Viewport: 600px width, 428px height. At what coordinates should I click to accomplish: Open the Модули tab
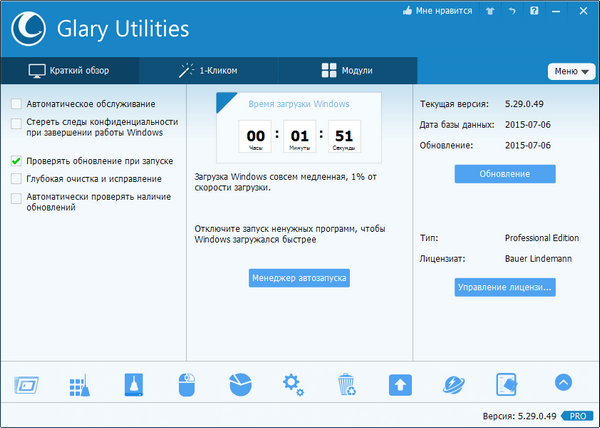pos(346,71)
